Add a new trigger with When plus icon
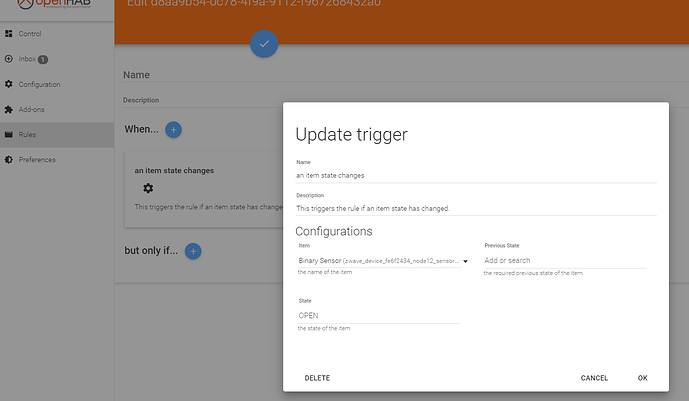 pyautogui.click(x=173, y=129)
